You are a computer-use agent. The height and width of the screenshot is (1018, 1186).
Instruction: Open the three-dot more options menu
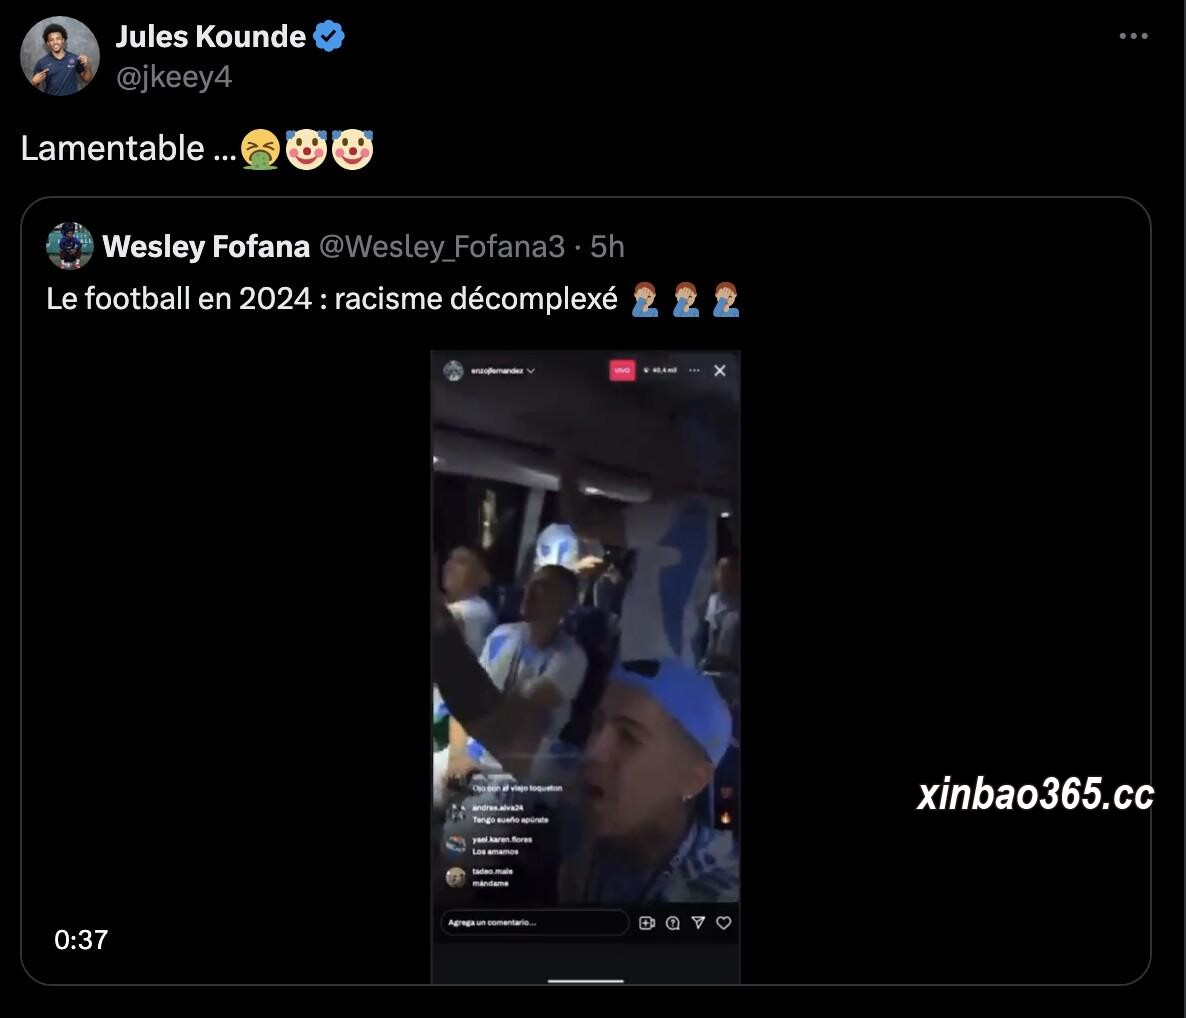[x=1133, y=36]
